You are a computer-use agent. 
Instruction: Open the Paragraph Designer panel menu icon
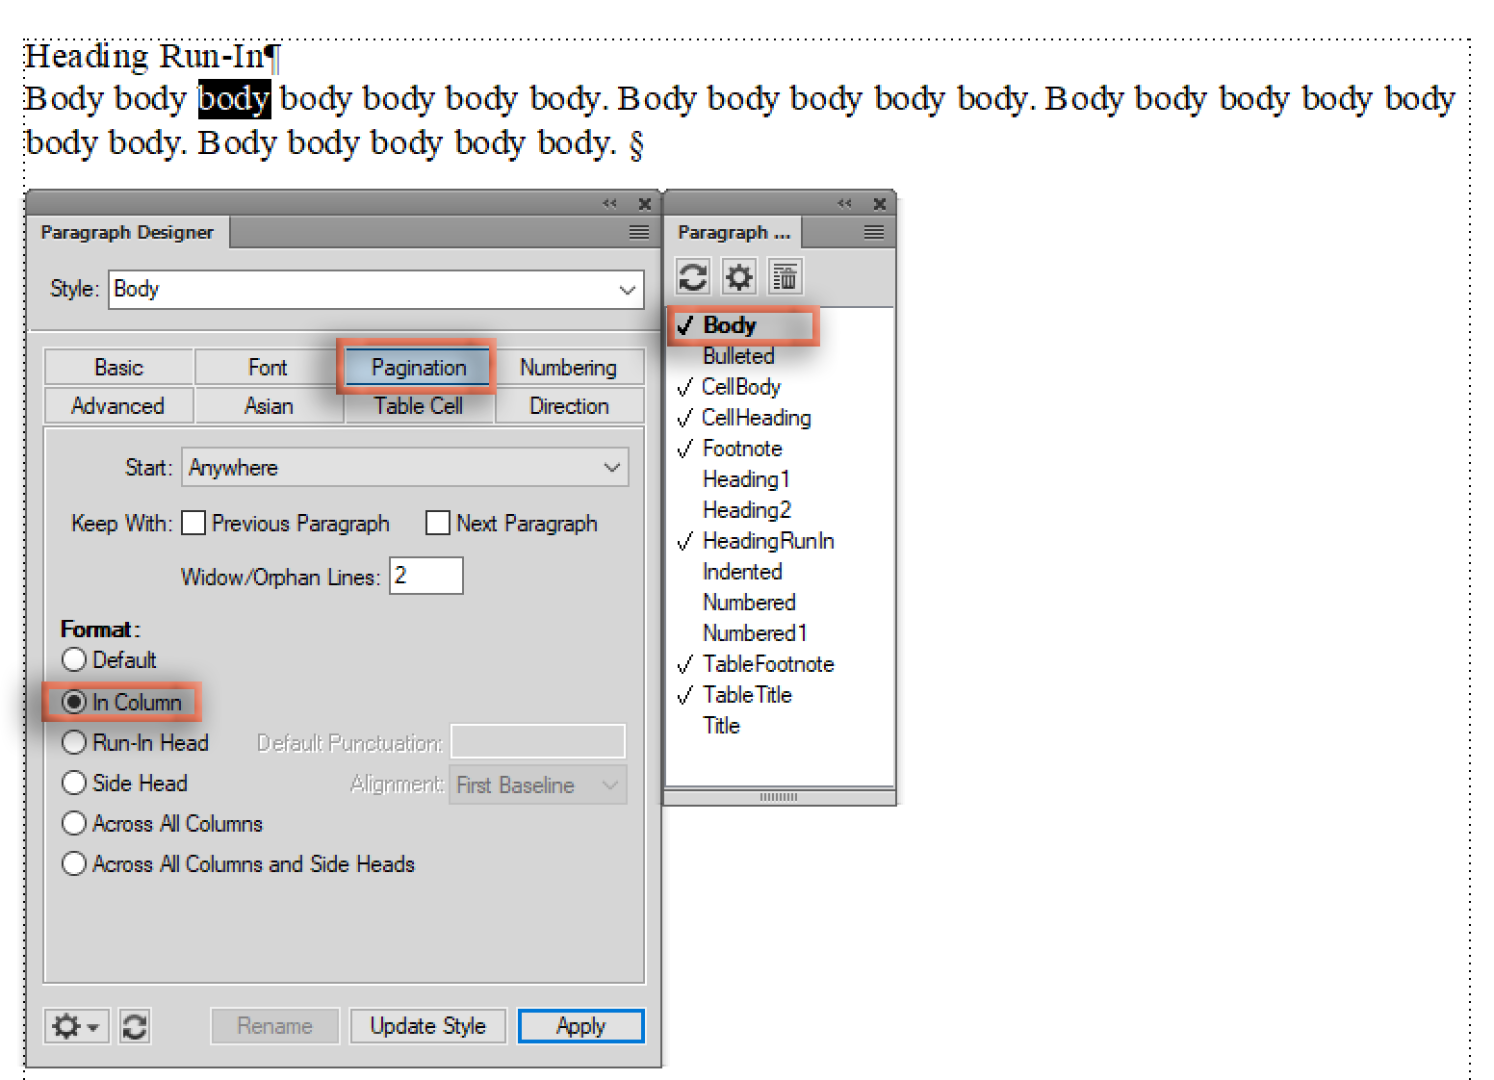coord(638,232)
